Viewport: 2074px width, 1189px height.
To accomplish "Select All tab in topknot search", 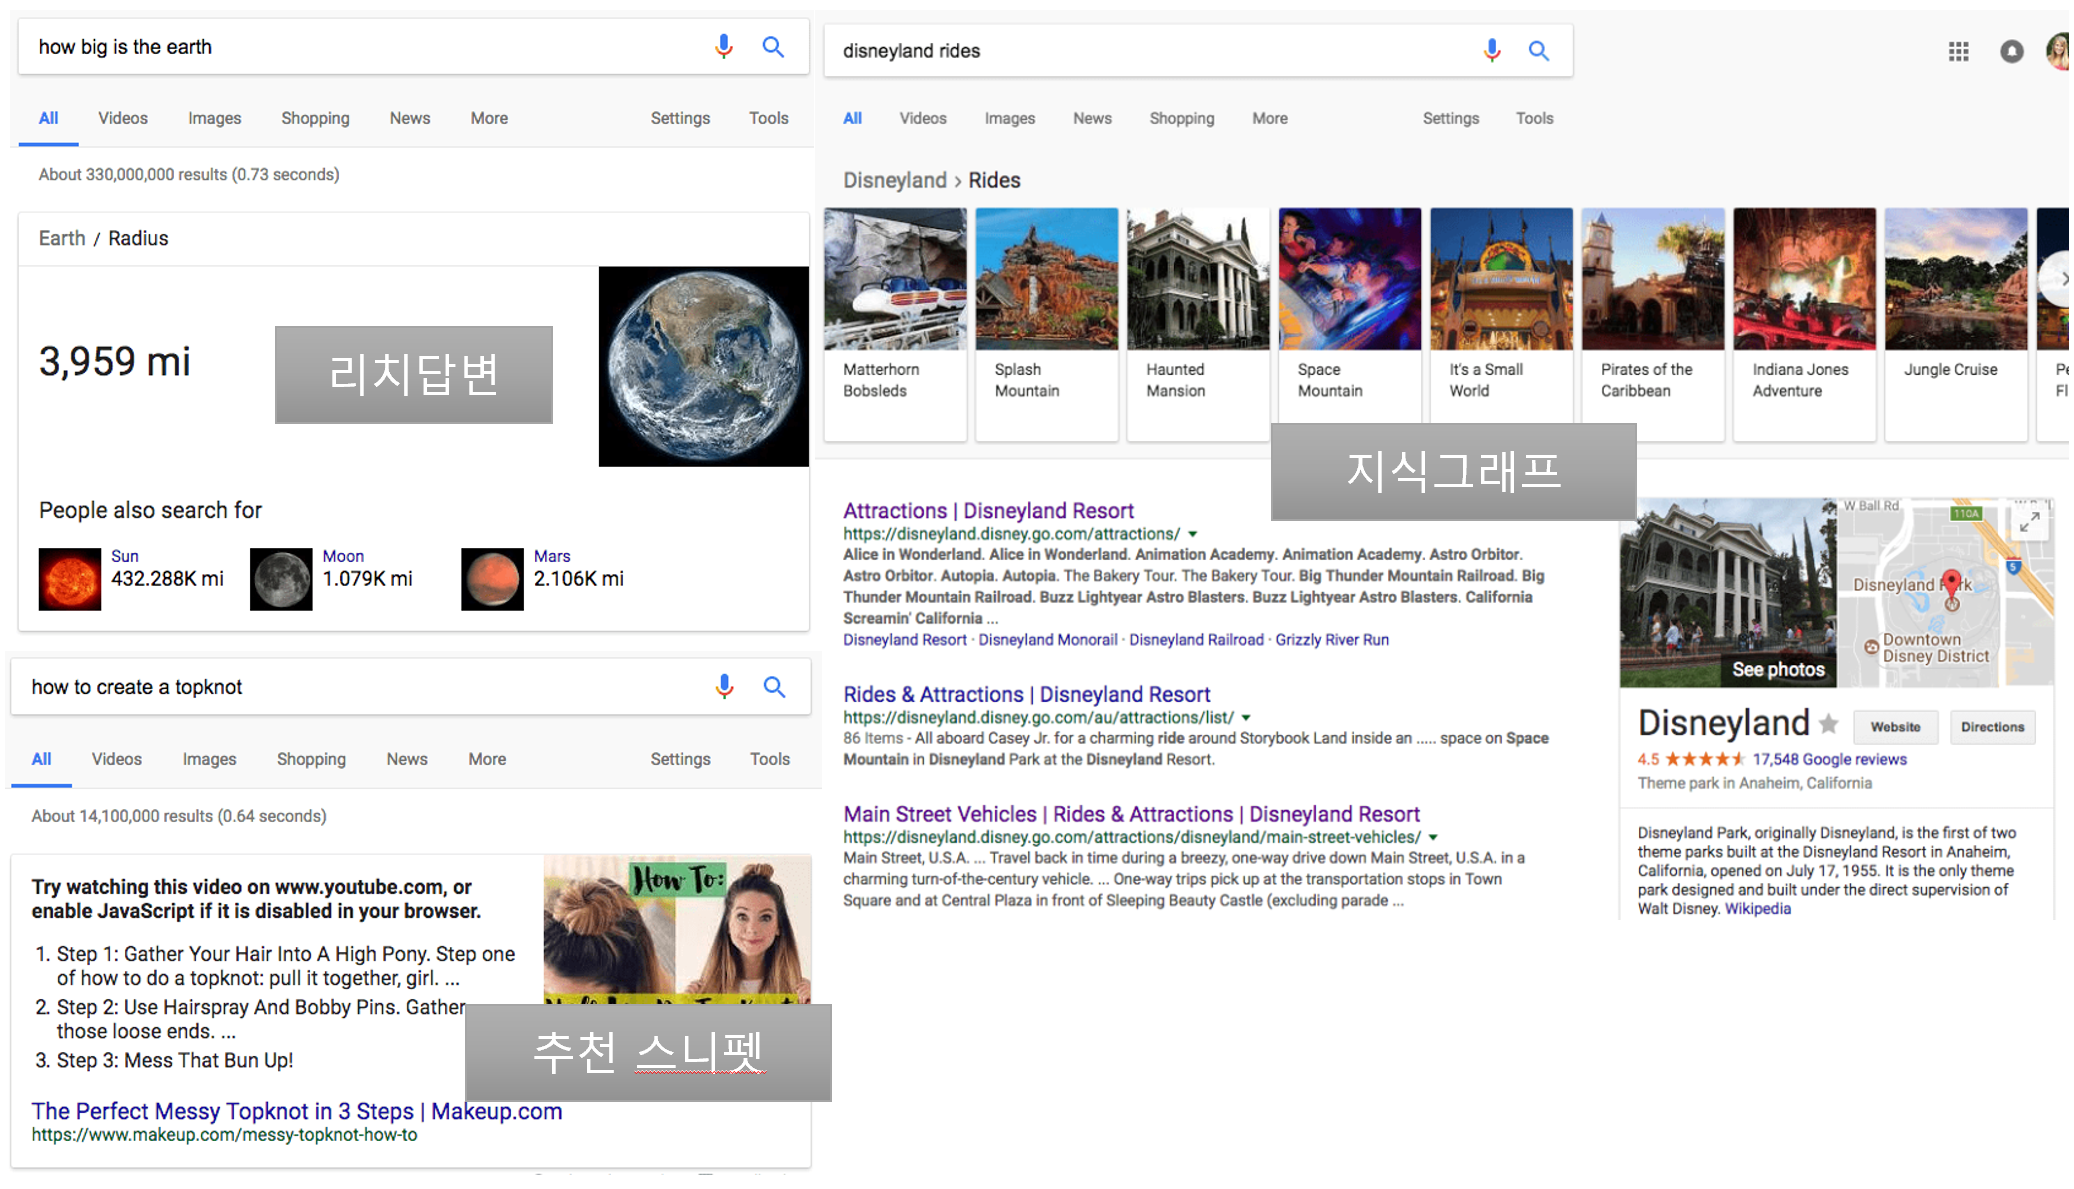I will tap(41, 759).
